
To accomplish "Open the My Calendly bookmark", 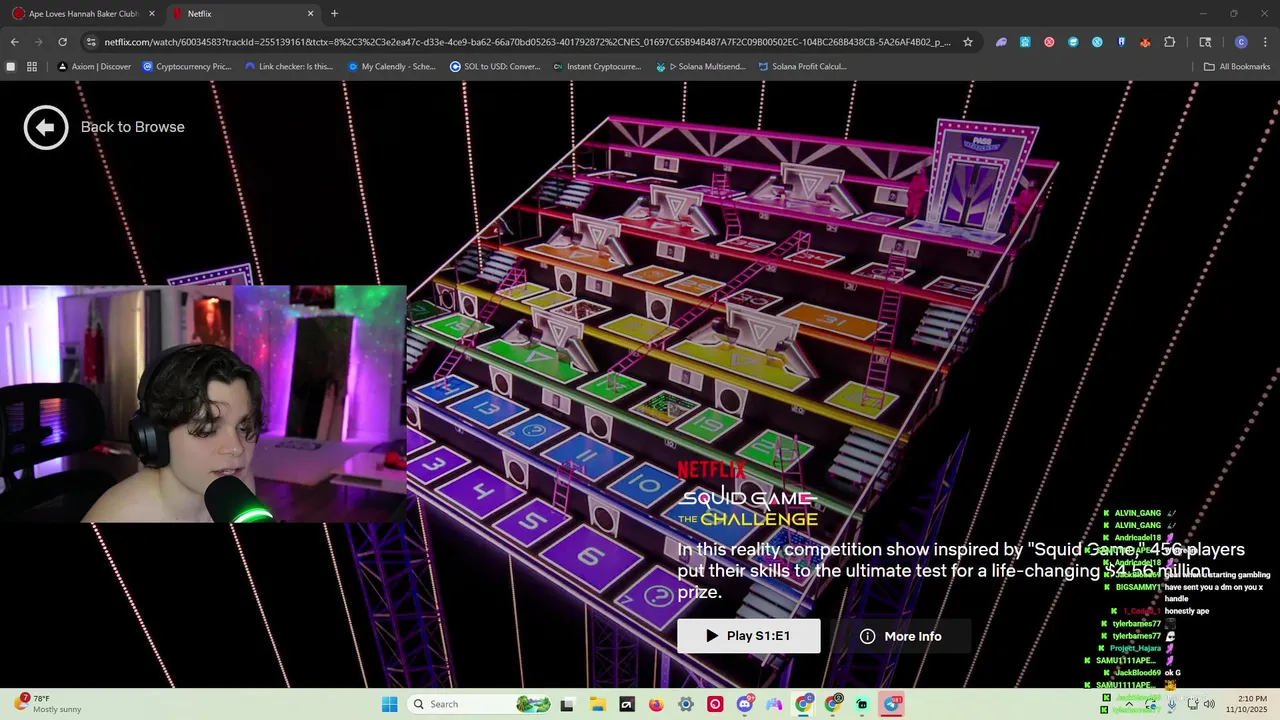I will coord(392,67).
